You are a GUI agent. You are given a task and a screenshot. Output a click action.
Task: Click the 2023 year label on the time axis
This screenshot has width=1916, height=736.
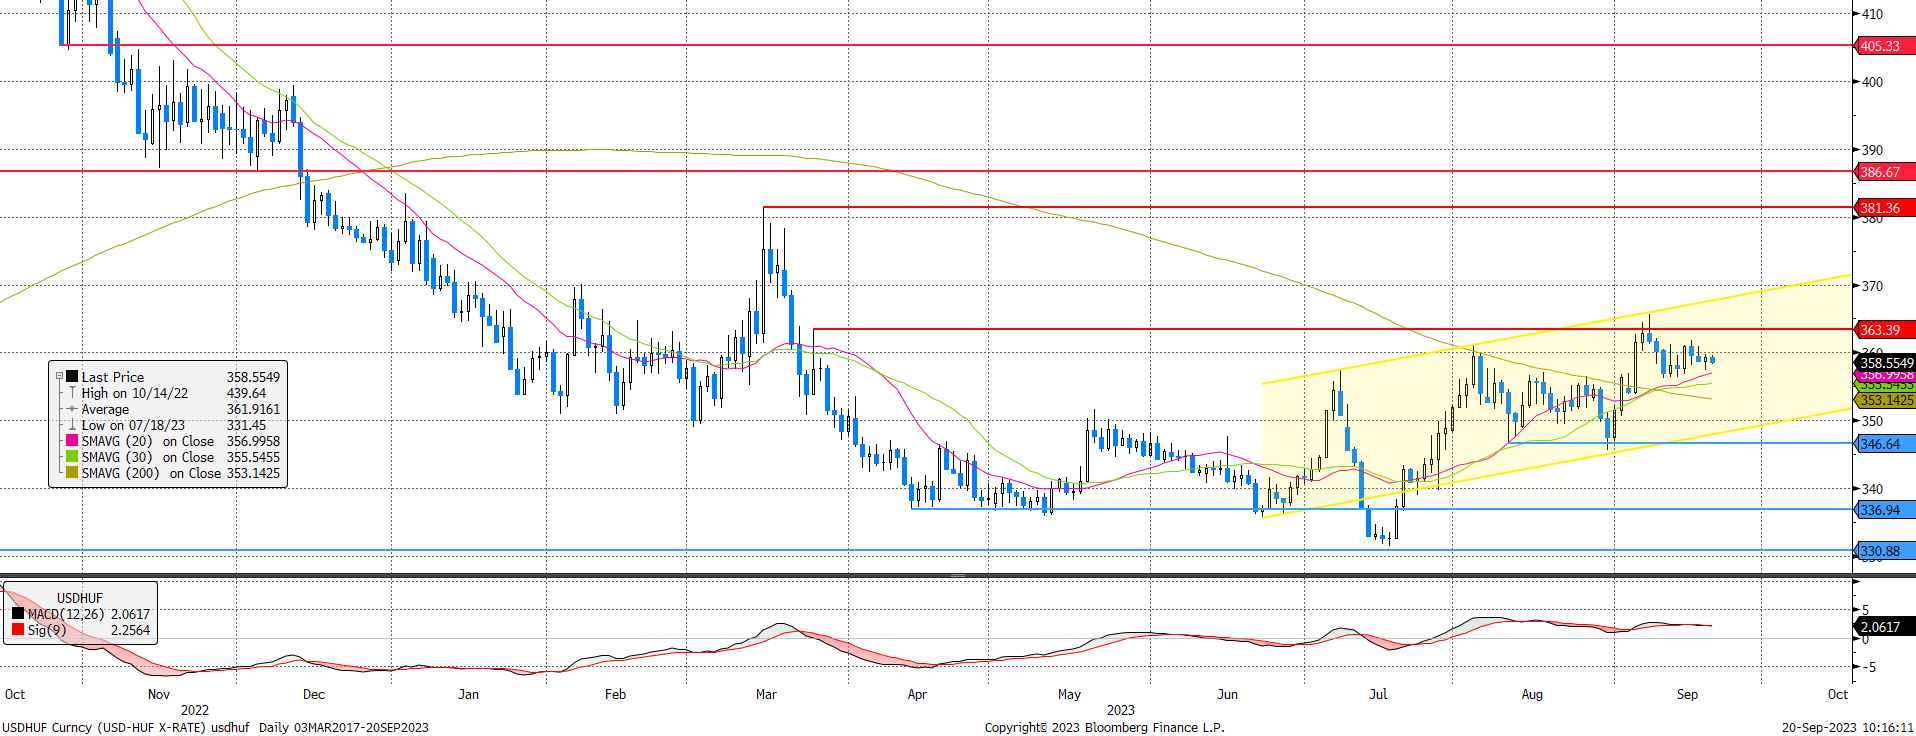point(1121,710)
